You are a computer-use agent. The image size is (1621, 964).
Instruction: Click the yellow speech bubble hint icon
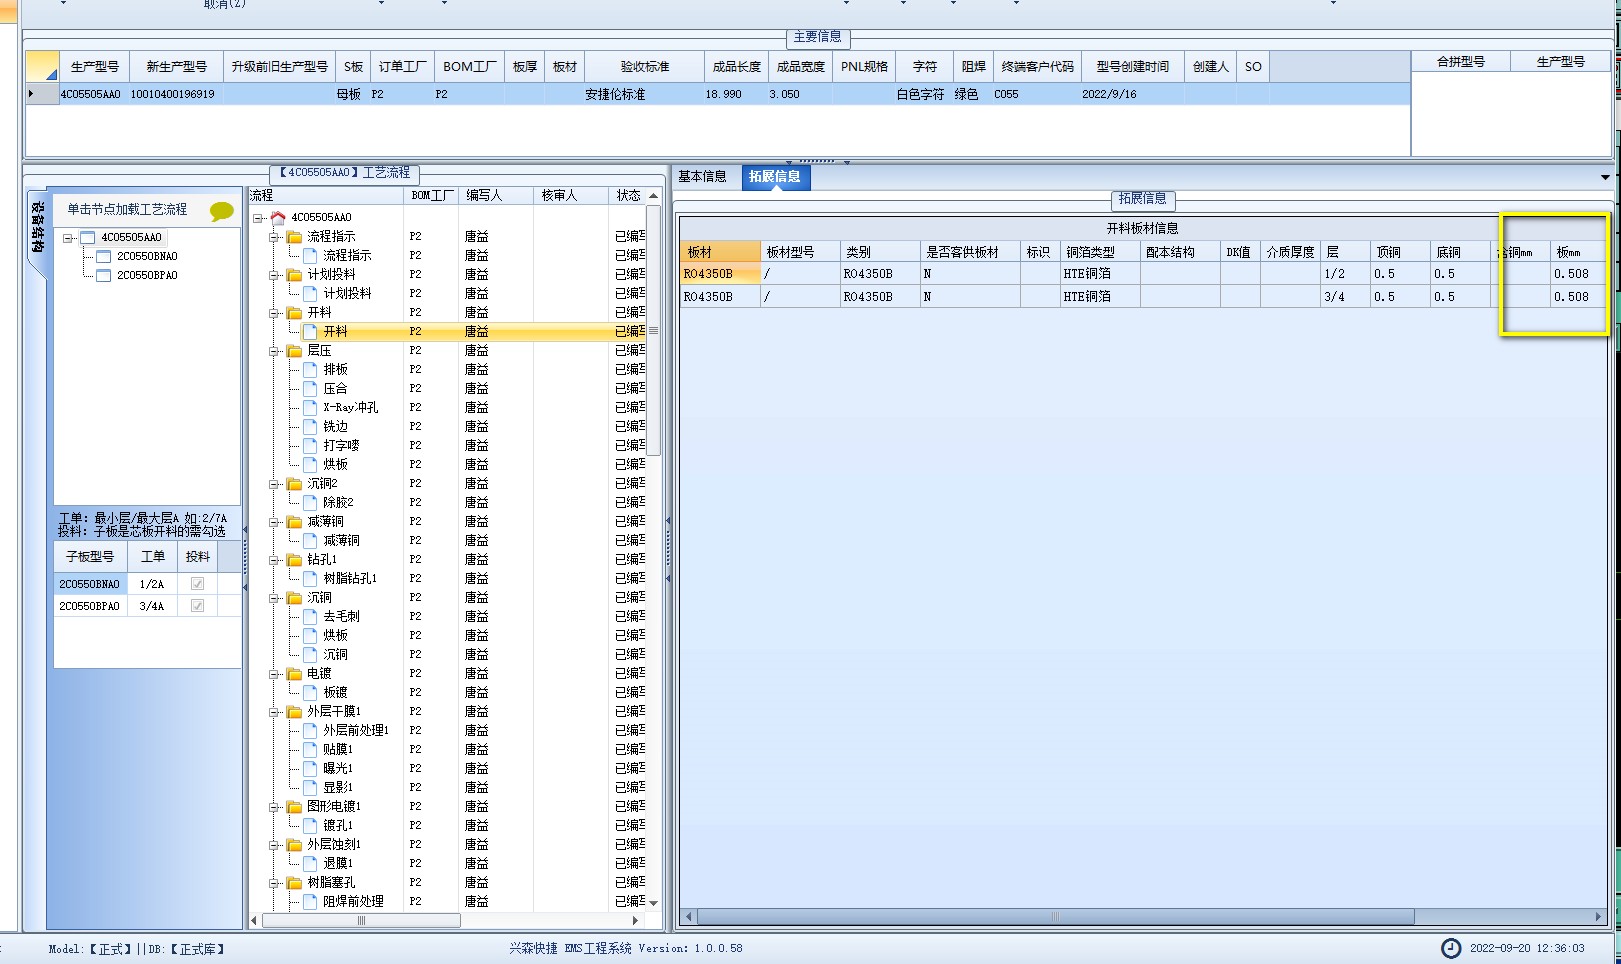coord(221,211)
